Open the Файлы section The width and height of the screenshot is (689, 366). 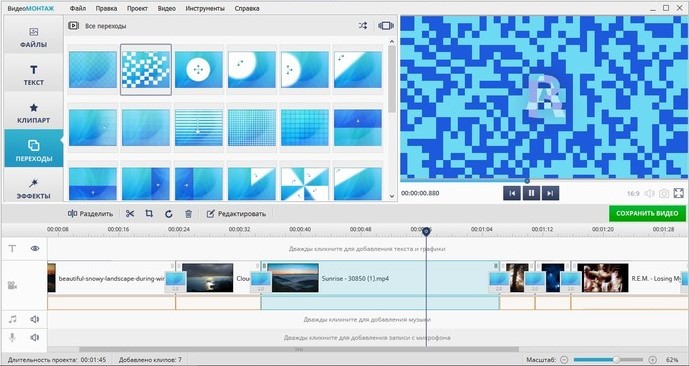[33, 37]
